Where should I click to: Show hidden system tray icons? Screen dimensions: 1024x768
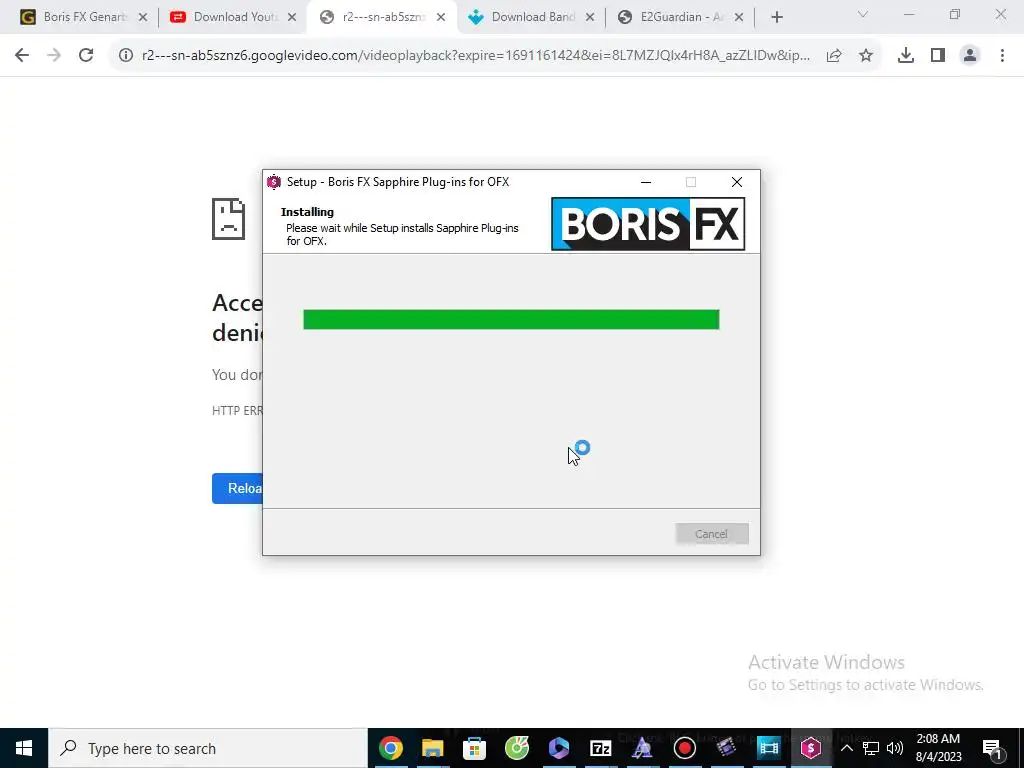coord(846,748)
